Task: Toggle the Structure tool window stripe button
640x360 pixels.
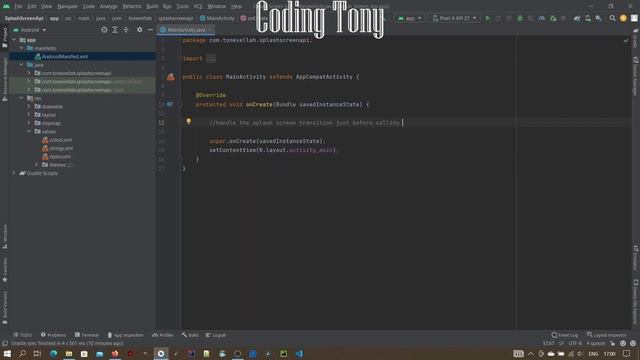Action: [x=4, y=236]
